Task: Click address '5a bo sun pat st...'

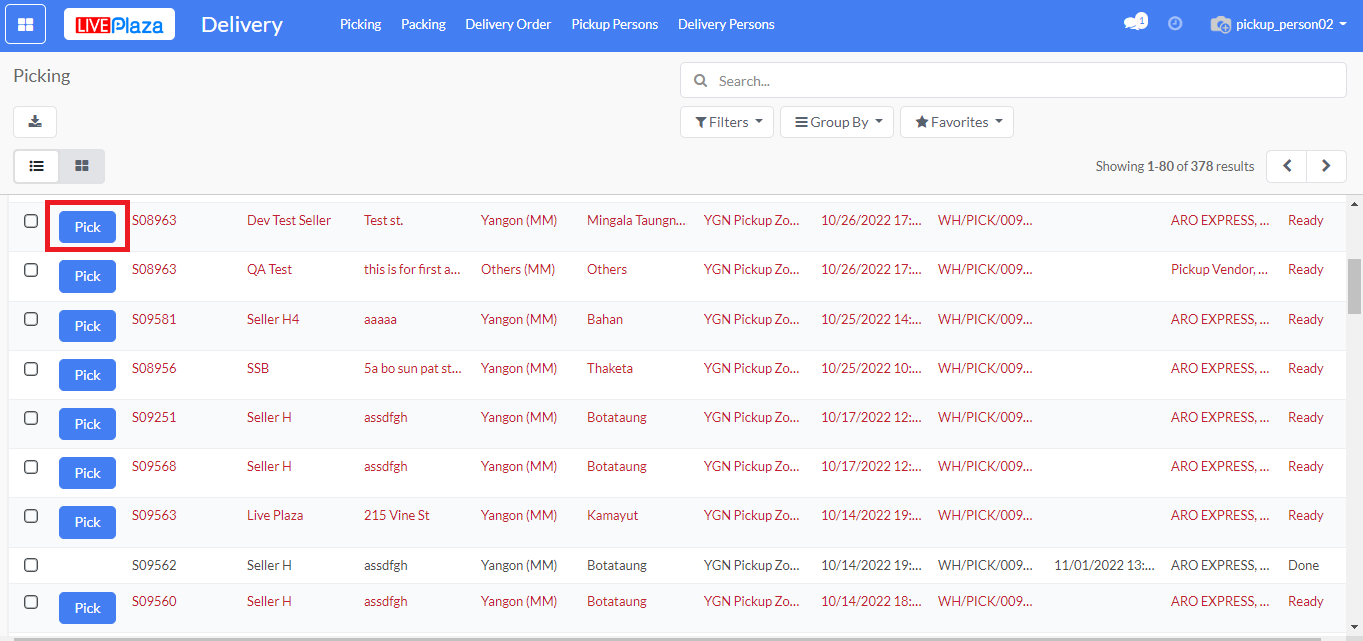Action: tap(413, 368)
